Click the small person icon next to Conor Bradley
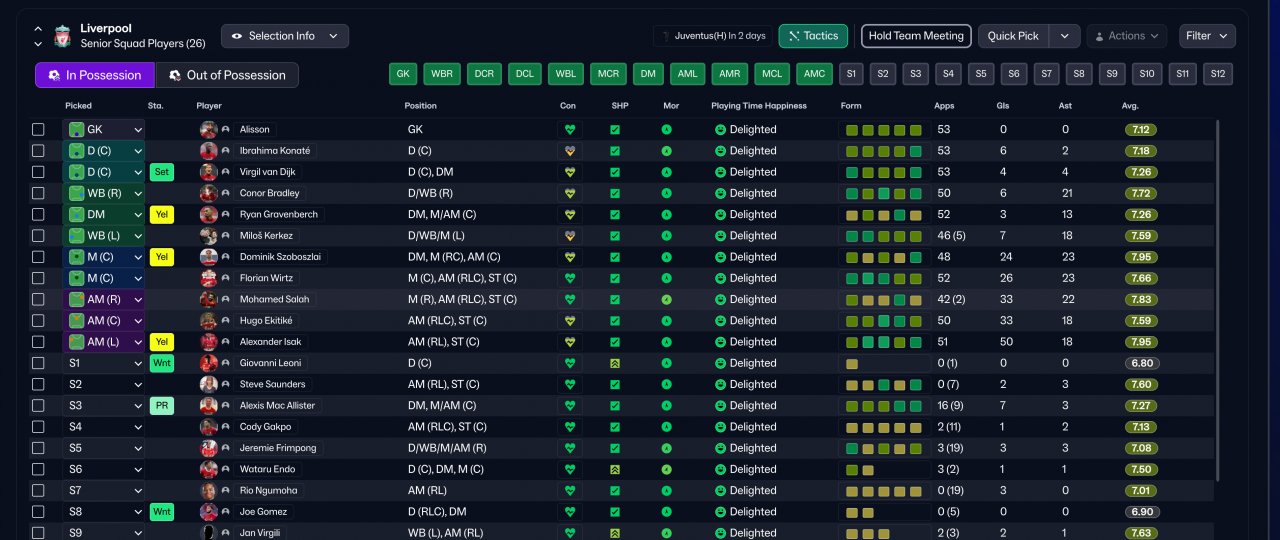 (226, 193)
